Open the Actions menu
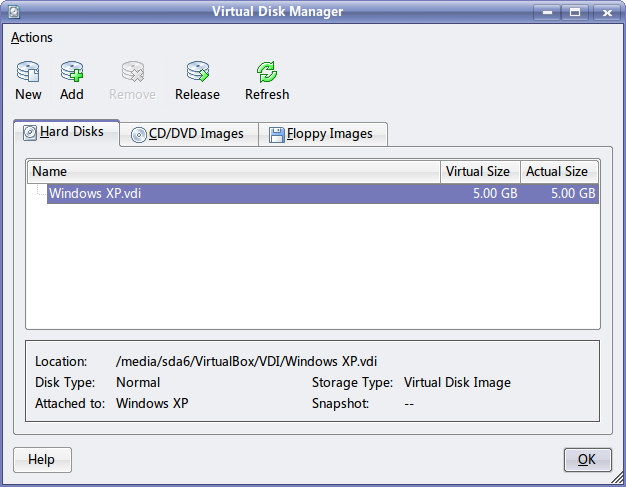The width and height of the screenshot is (626, 487). click(x=32, y=38)
